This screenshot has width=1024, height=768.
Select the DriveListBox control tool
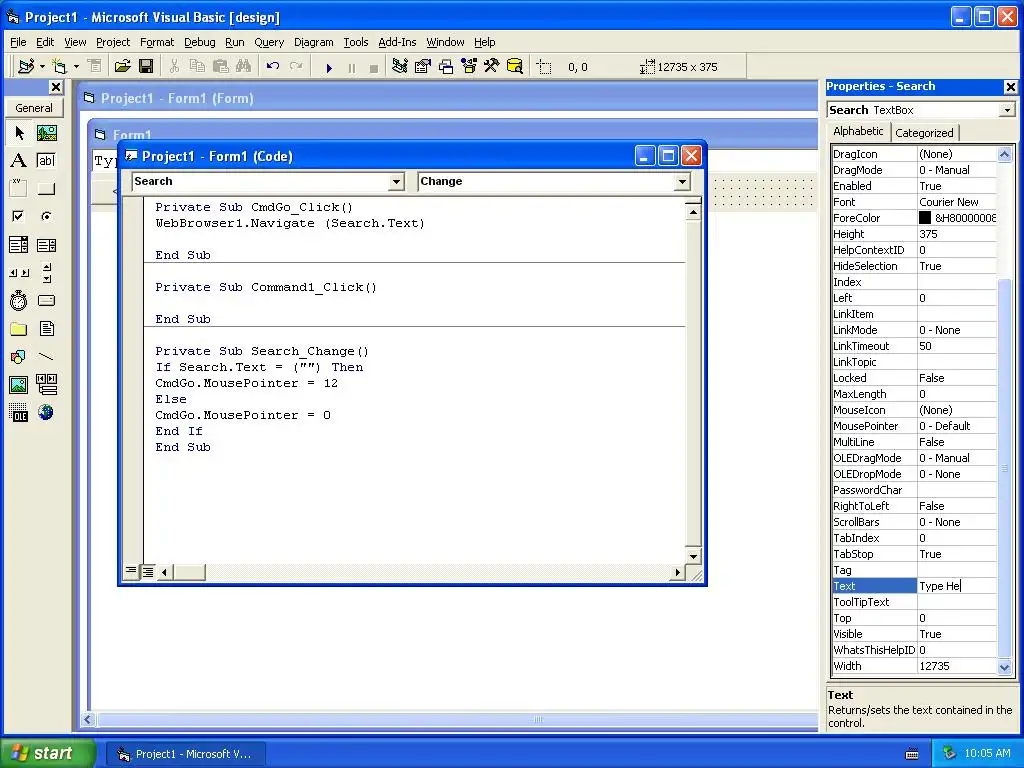coord(46,300)
